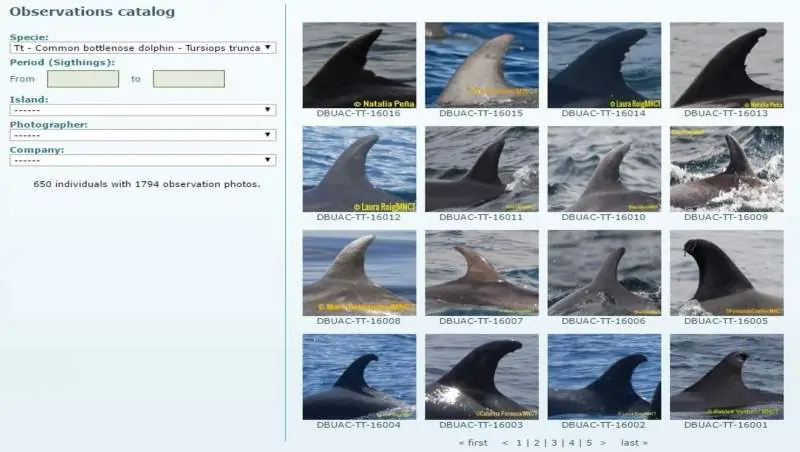Select the DBUAC-TT-16015 fin thumbnail
The height and width of the screenshot is (452, 800).
[x=481, y=65]
